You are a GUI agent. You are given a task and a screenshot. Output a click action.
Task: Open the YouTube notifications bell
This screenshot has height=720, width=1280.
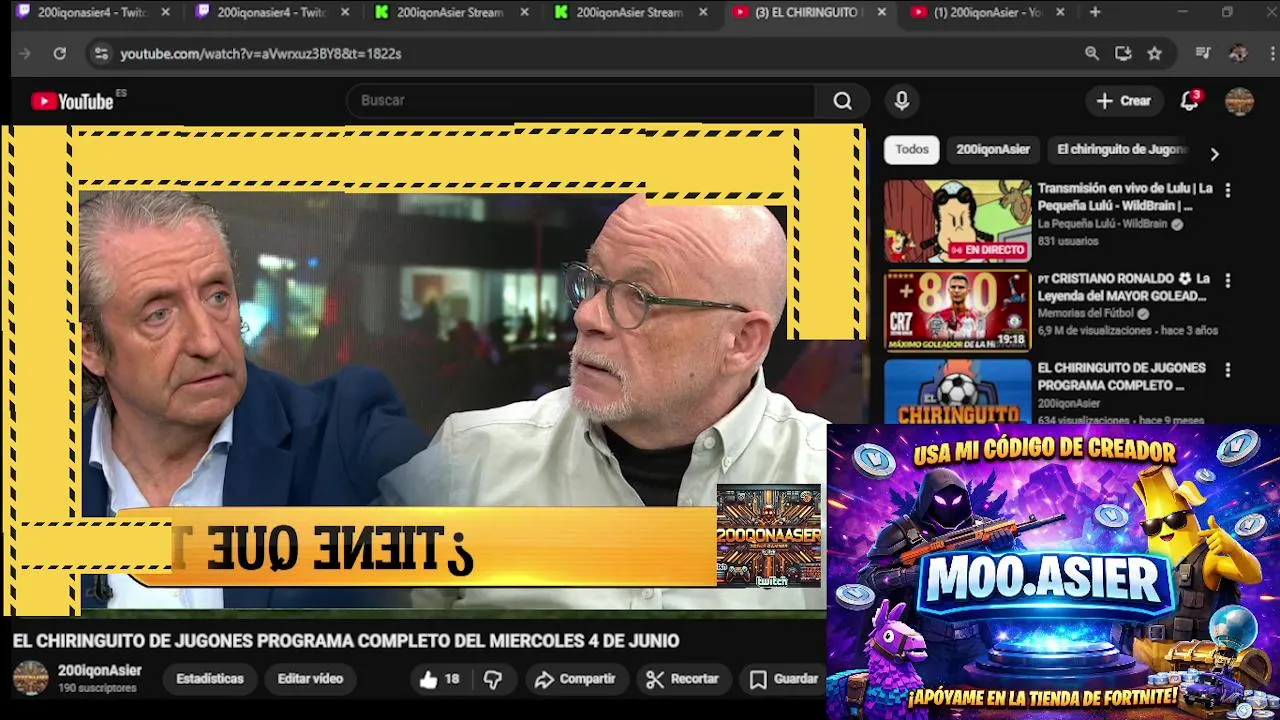1189,100
